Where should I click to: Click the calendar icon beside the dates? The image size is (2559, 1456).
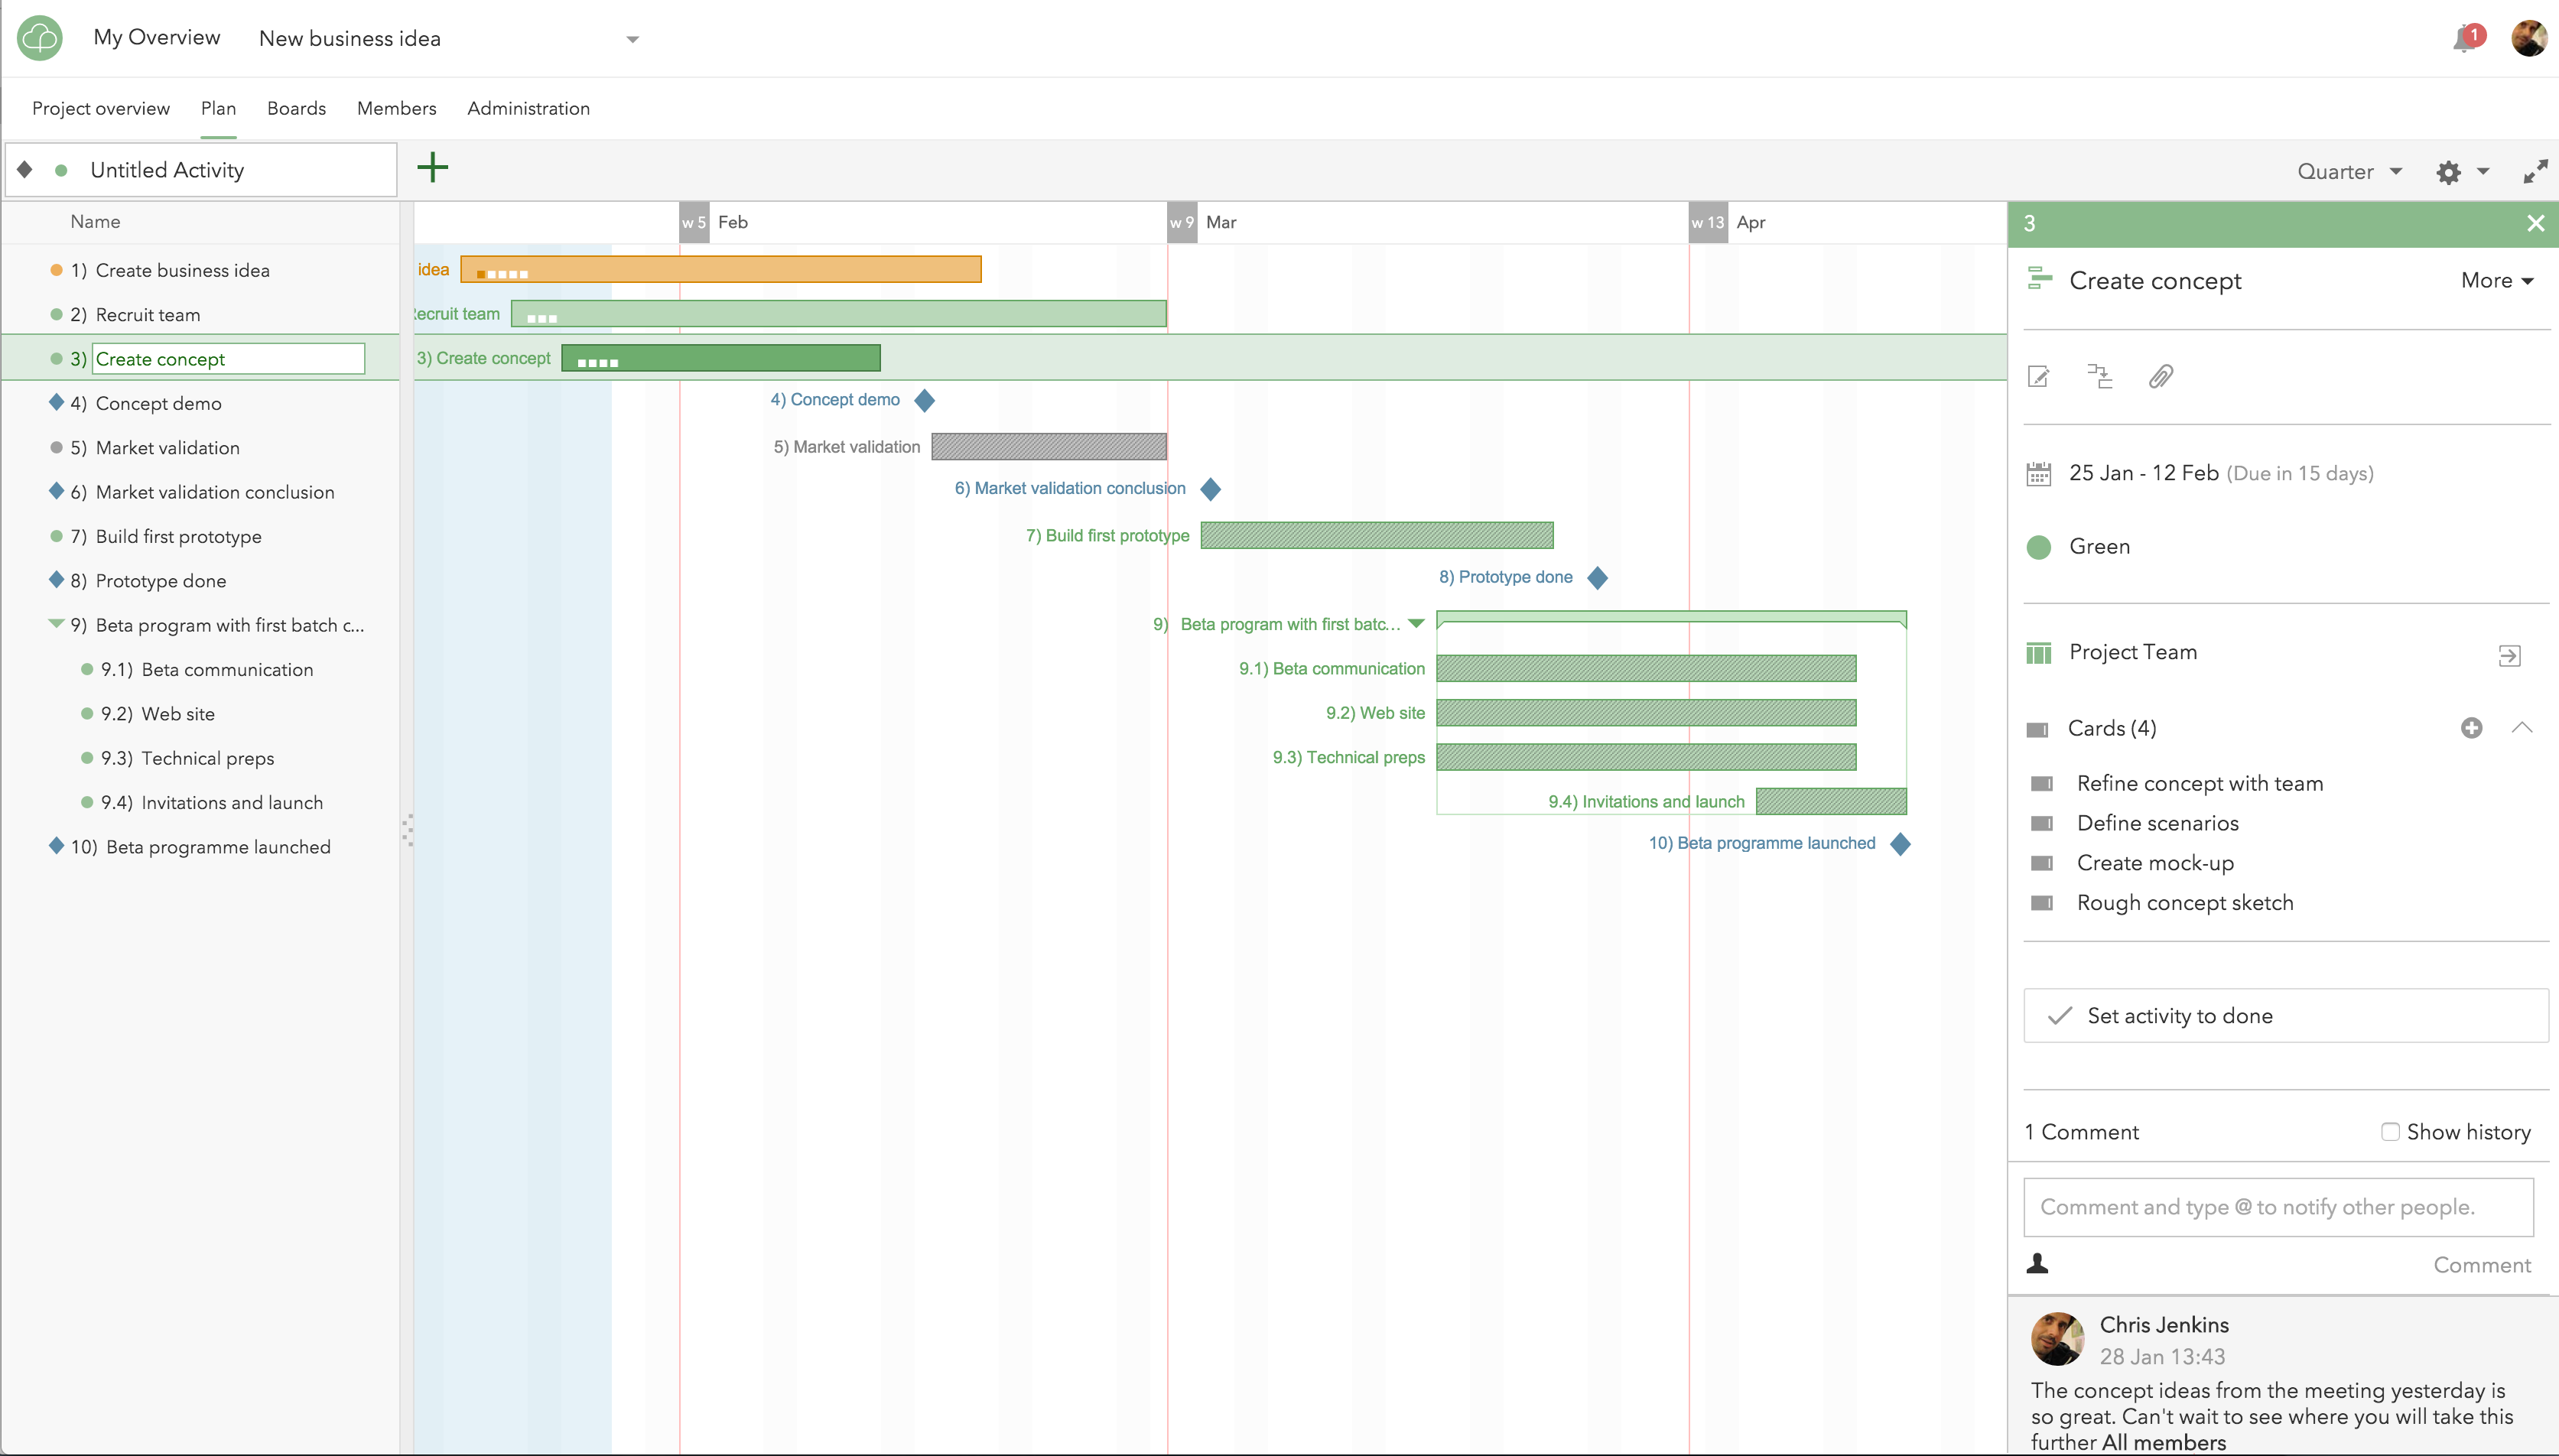point(2038,473)
